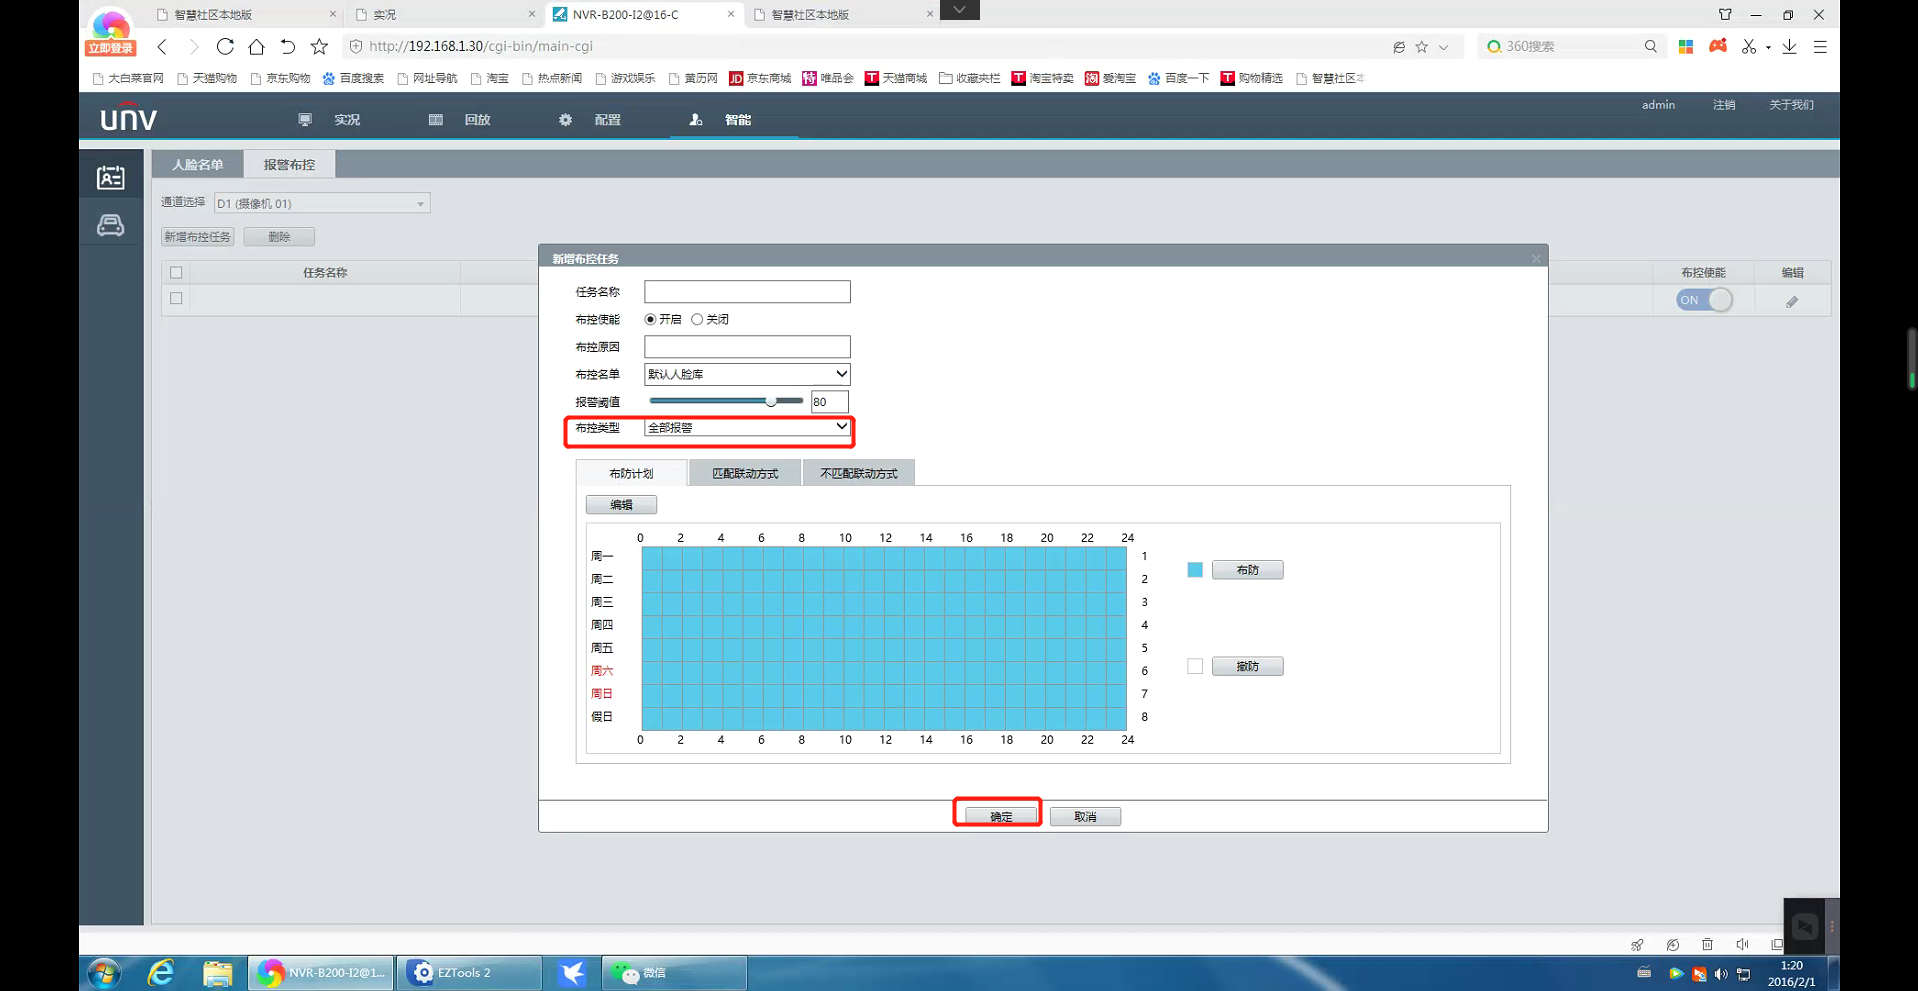Click the browser refresh icon
Image resolution: width=1918 pixels, height=991 pixels.
click(225, 47)
